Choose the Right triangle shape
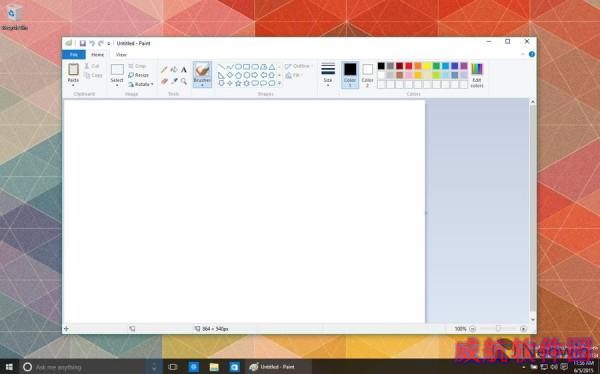Image resolution: width=600 pixels, height=374 pixels. (221, 75)
